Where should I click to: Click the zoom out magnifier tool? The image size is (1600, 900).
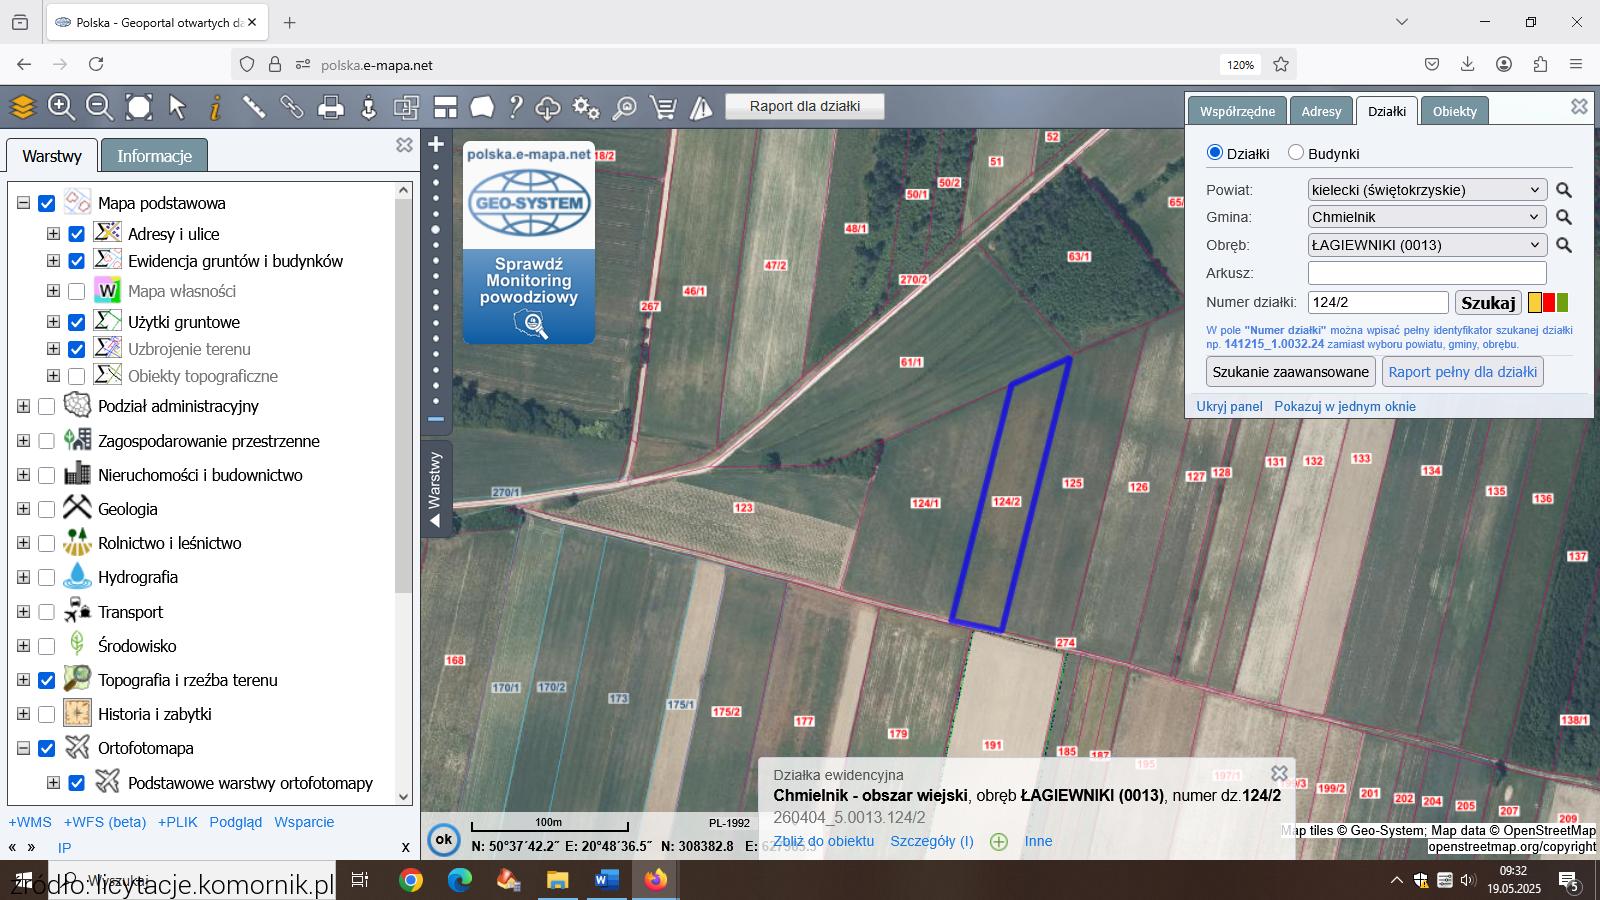[x=99, y=107]
